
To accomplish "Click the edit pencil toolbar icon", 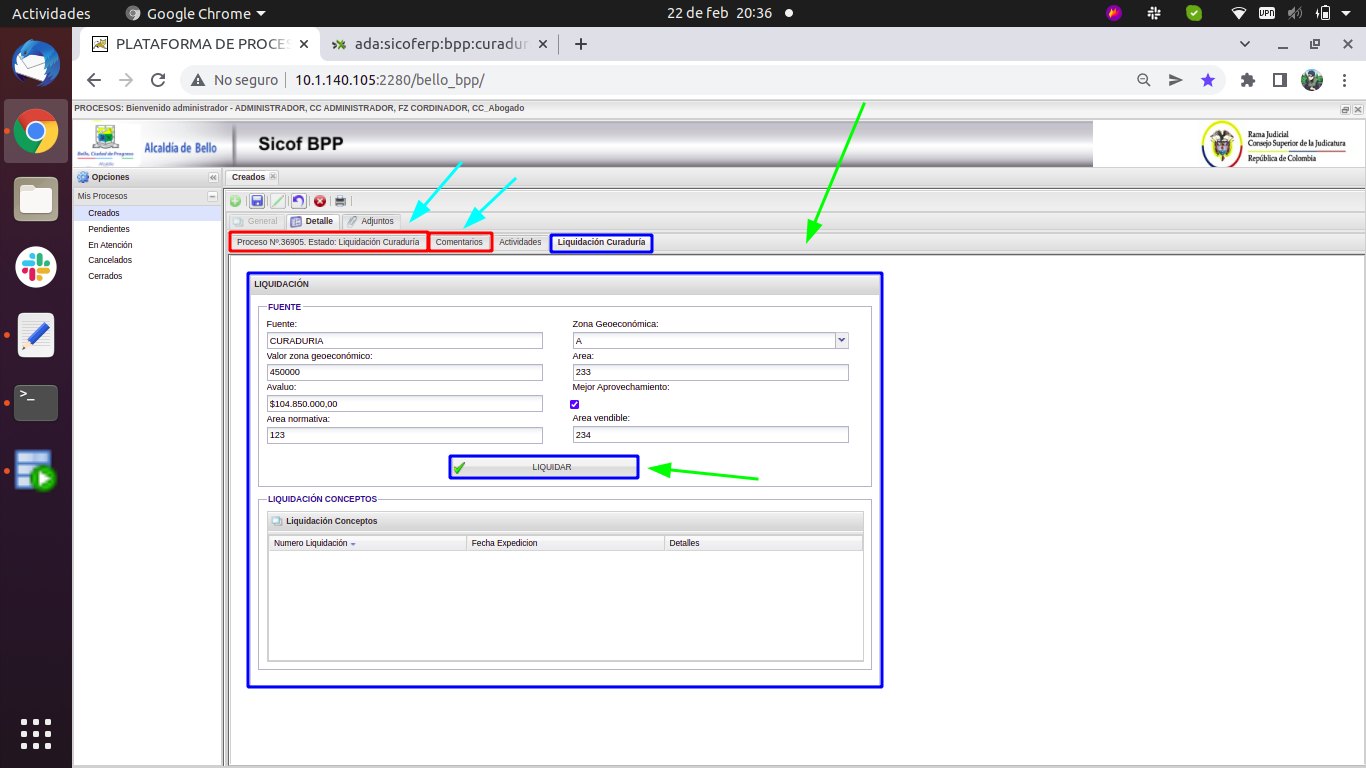I will [x=278, y=201].
